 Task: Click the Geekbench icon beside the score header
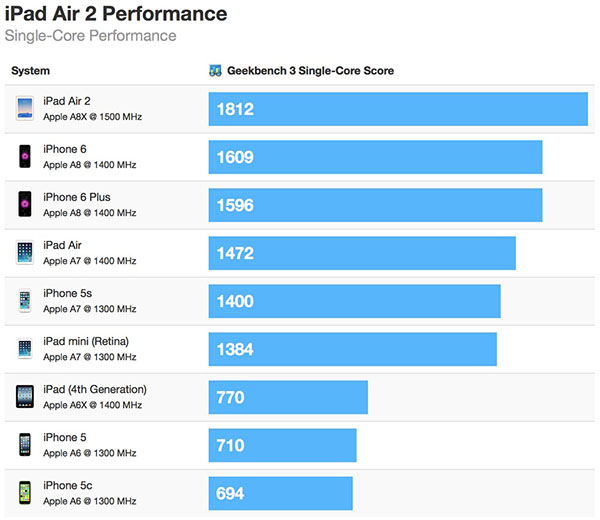[x=215, y=71]
